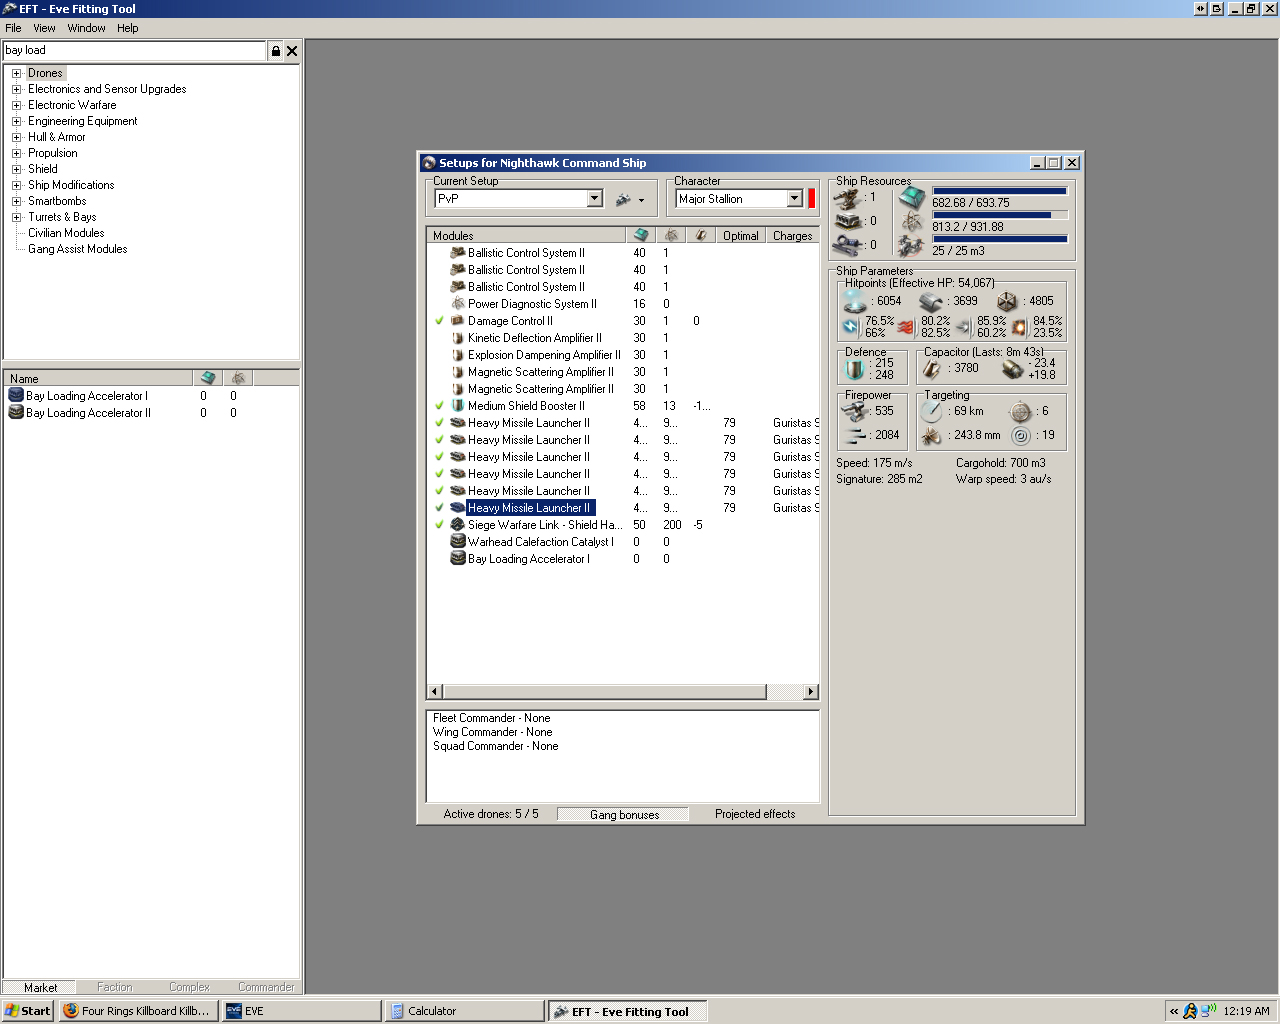Click the armor hitpoints icon beside 3699
1280x1024 pixels.
click(931, 301)
